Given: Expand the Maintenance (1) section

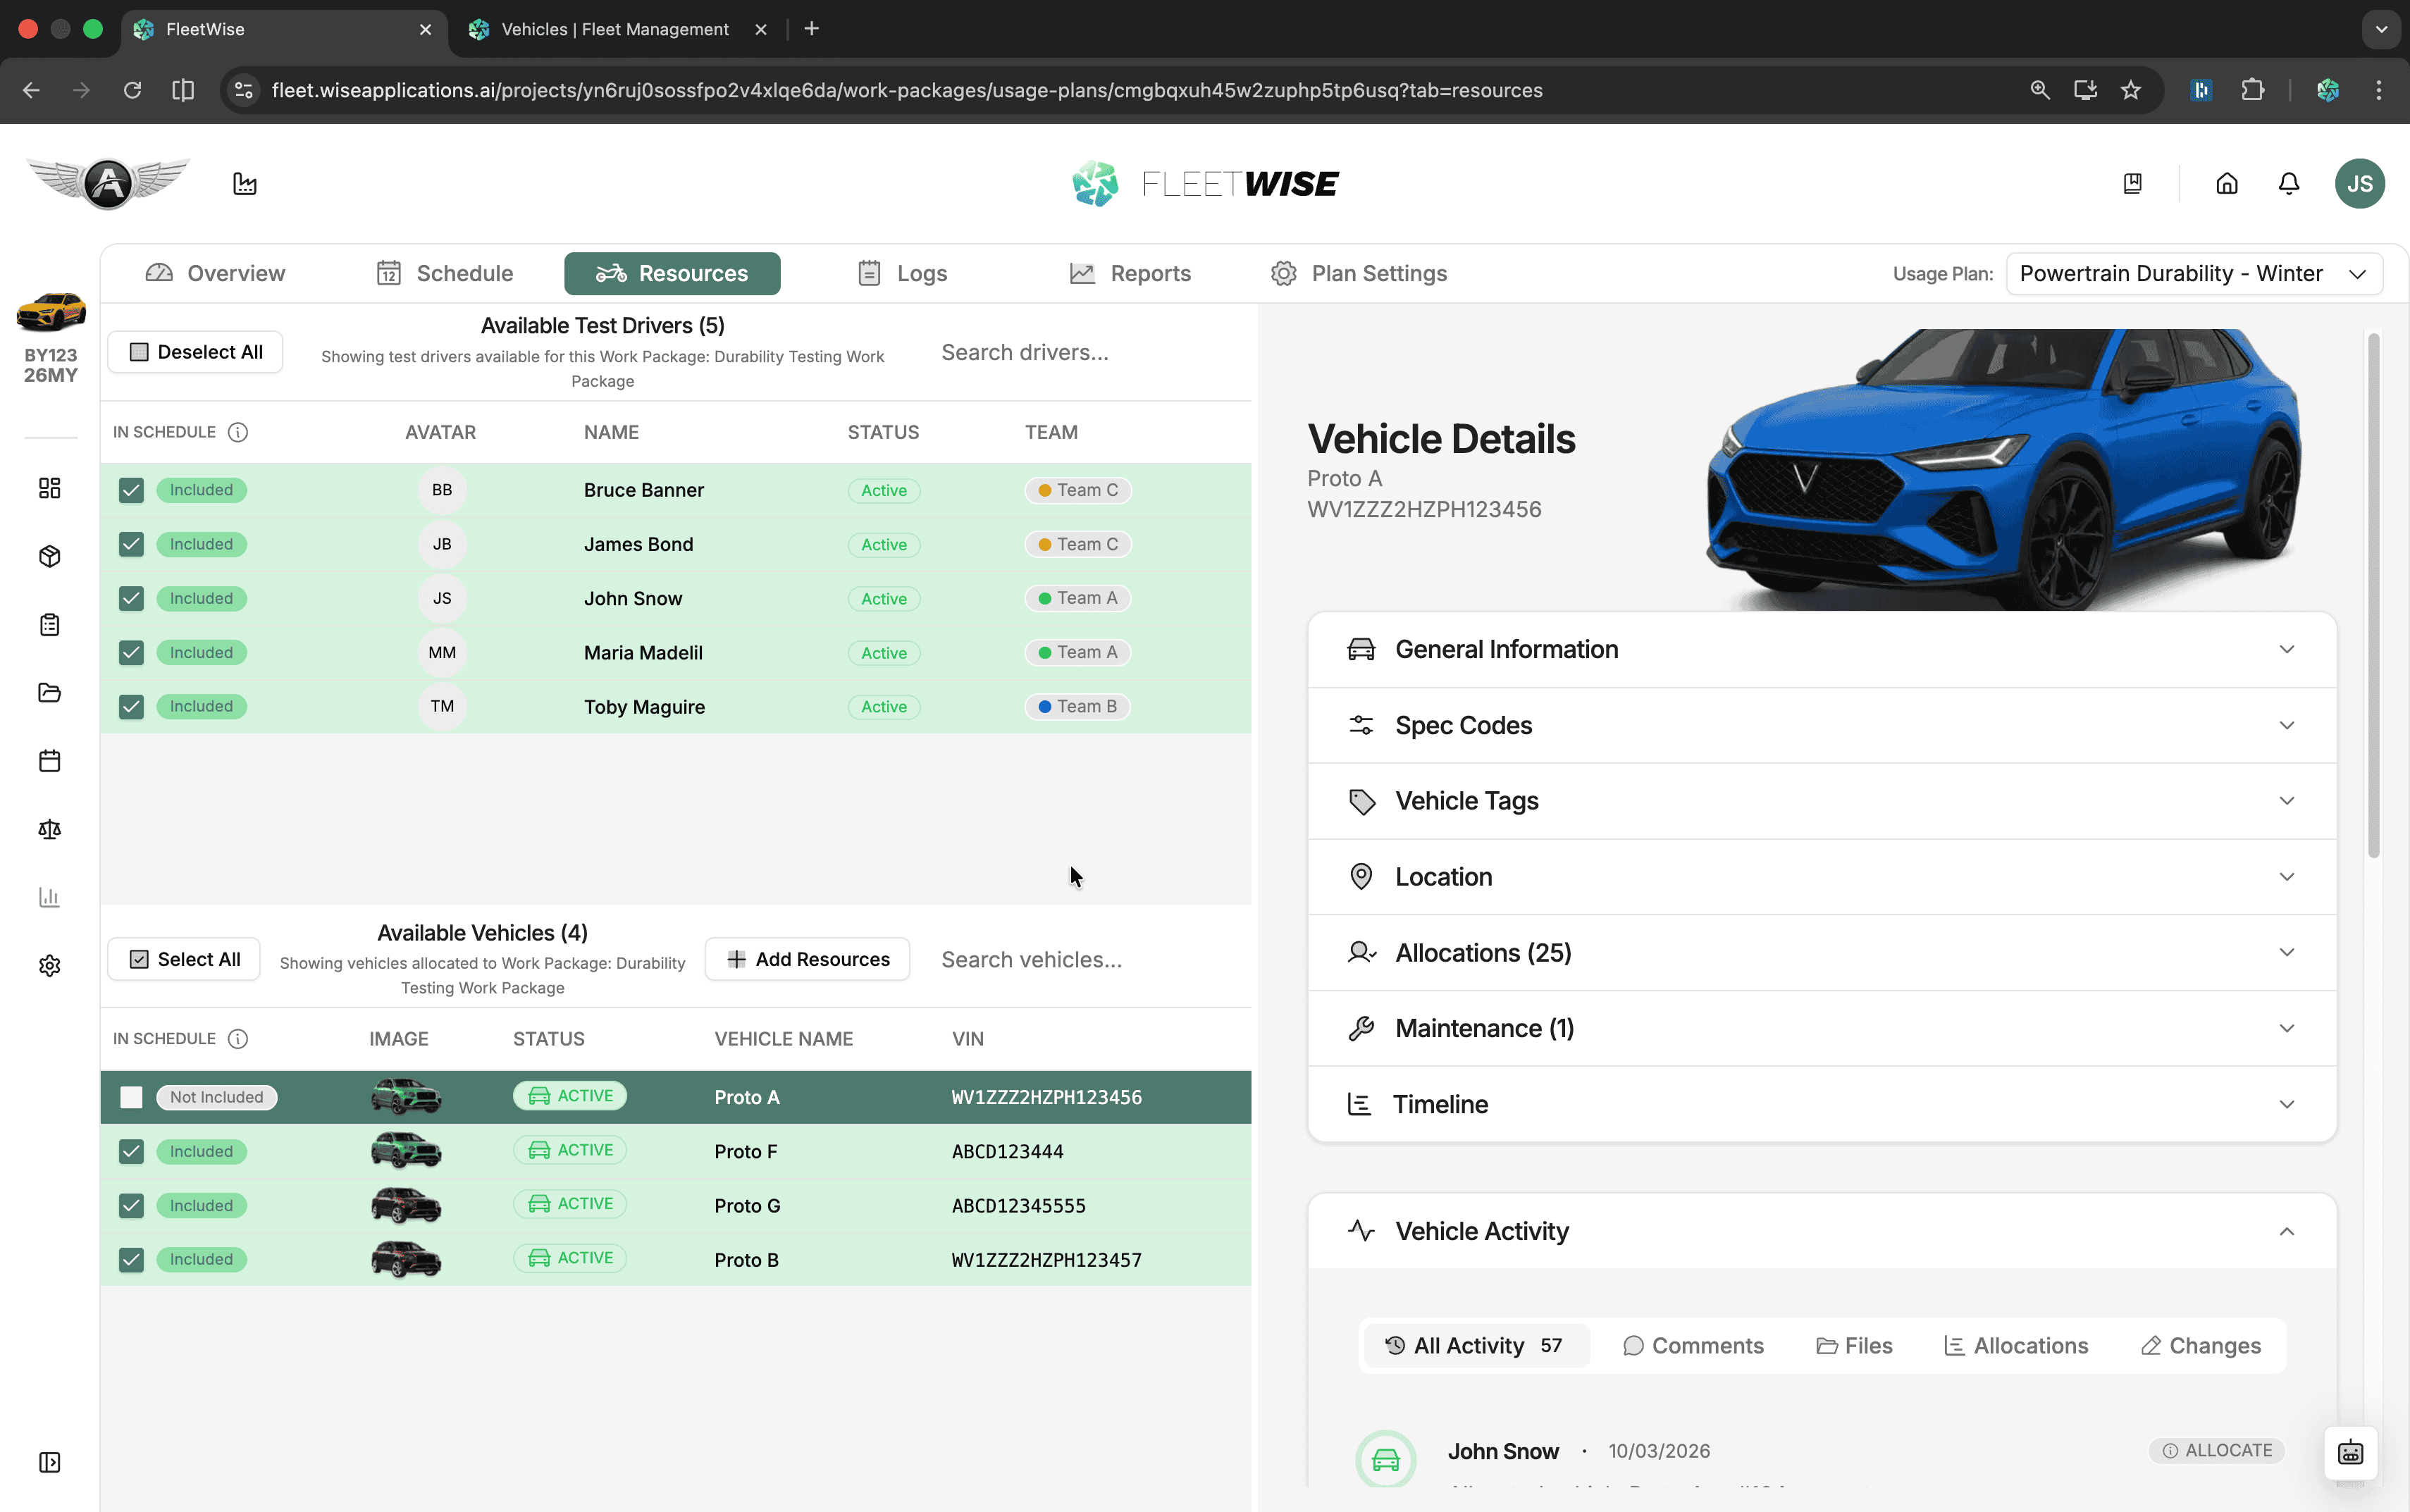Looking at the screenshot, I should [1822, 1028].
